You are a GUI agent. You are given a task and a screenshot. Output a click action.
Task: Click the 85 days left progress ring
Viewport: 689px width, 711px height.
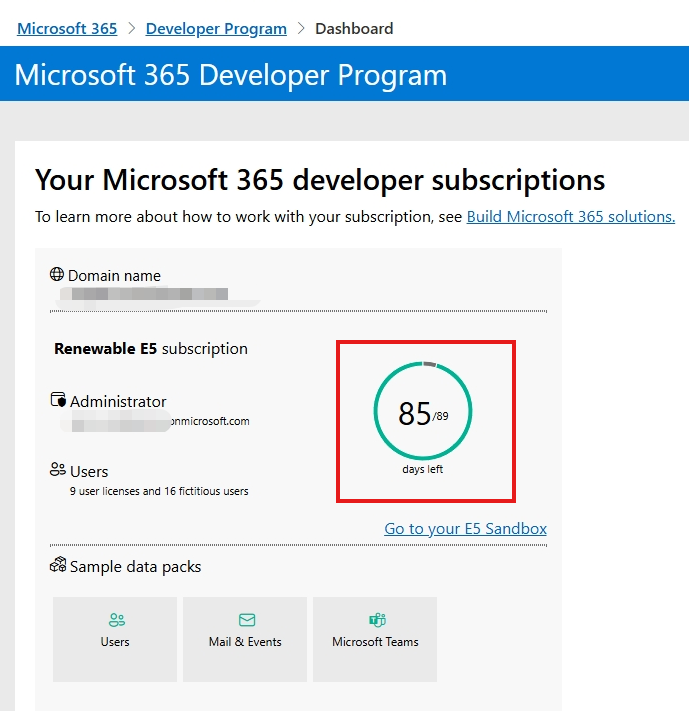click(423, 411)
